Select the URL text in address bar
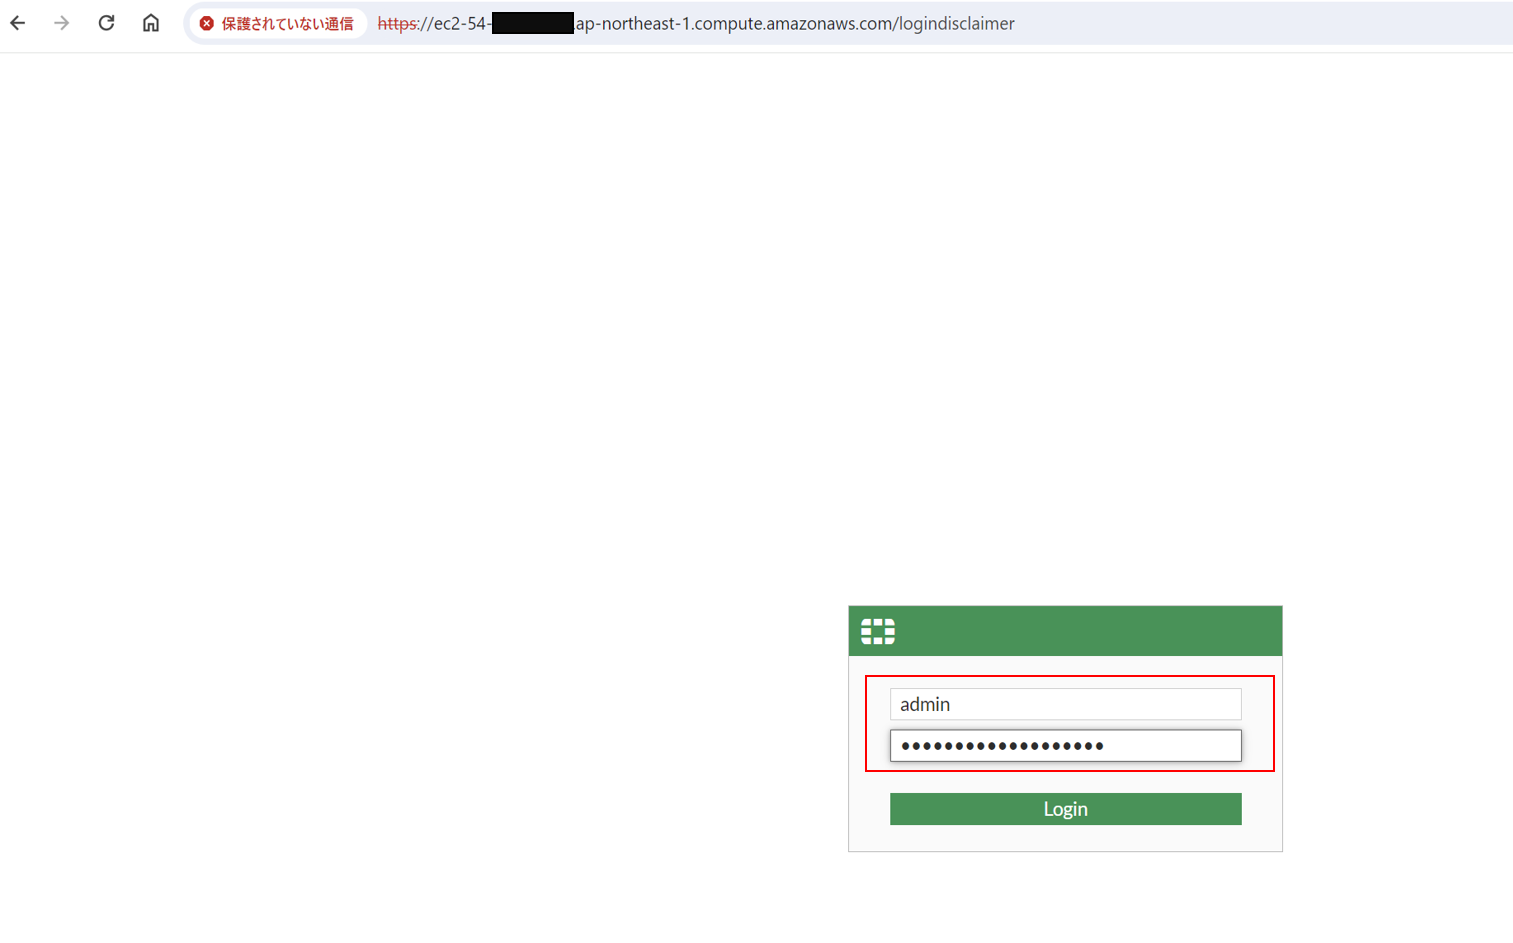This screenshot has height=943, width=1513. coord(696,23)
